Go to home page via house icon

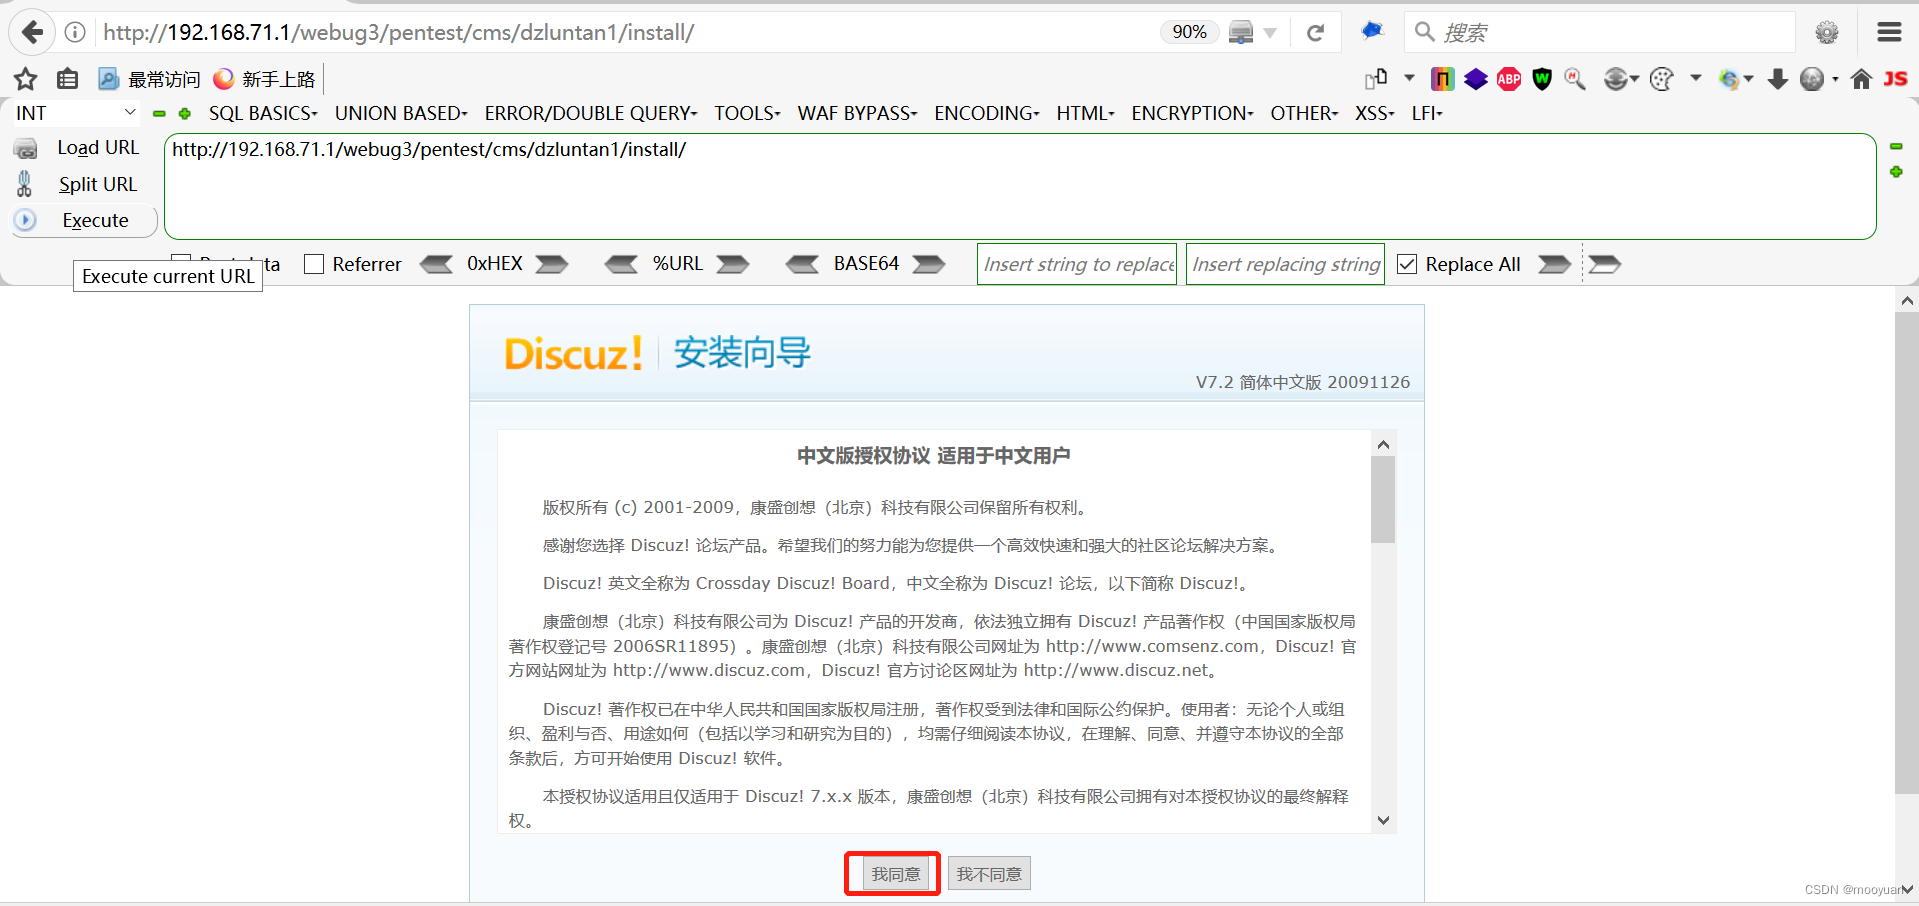coord(1861,79)
